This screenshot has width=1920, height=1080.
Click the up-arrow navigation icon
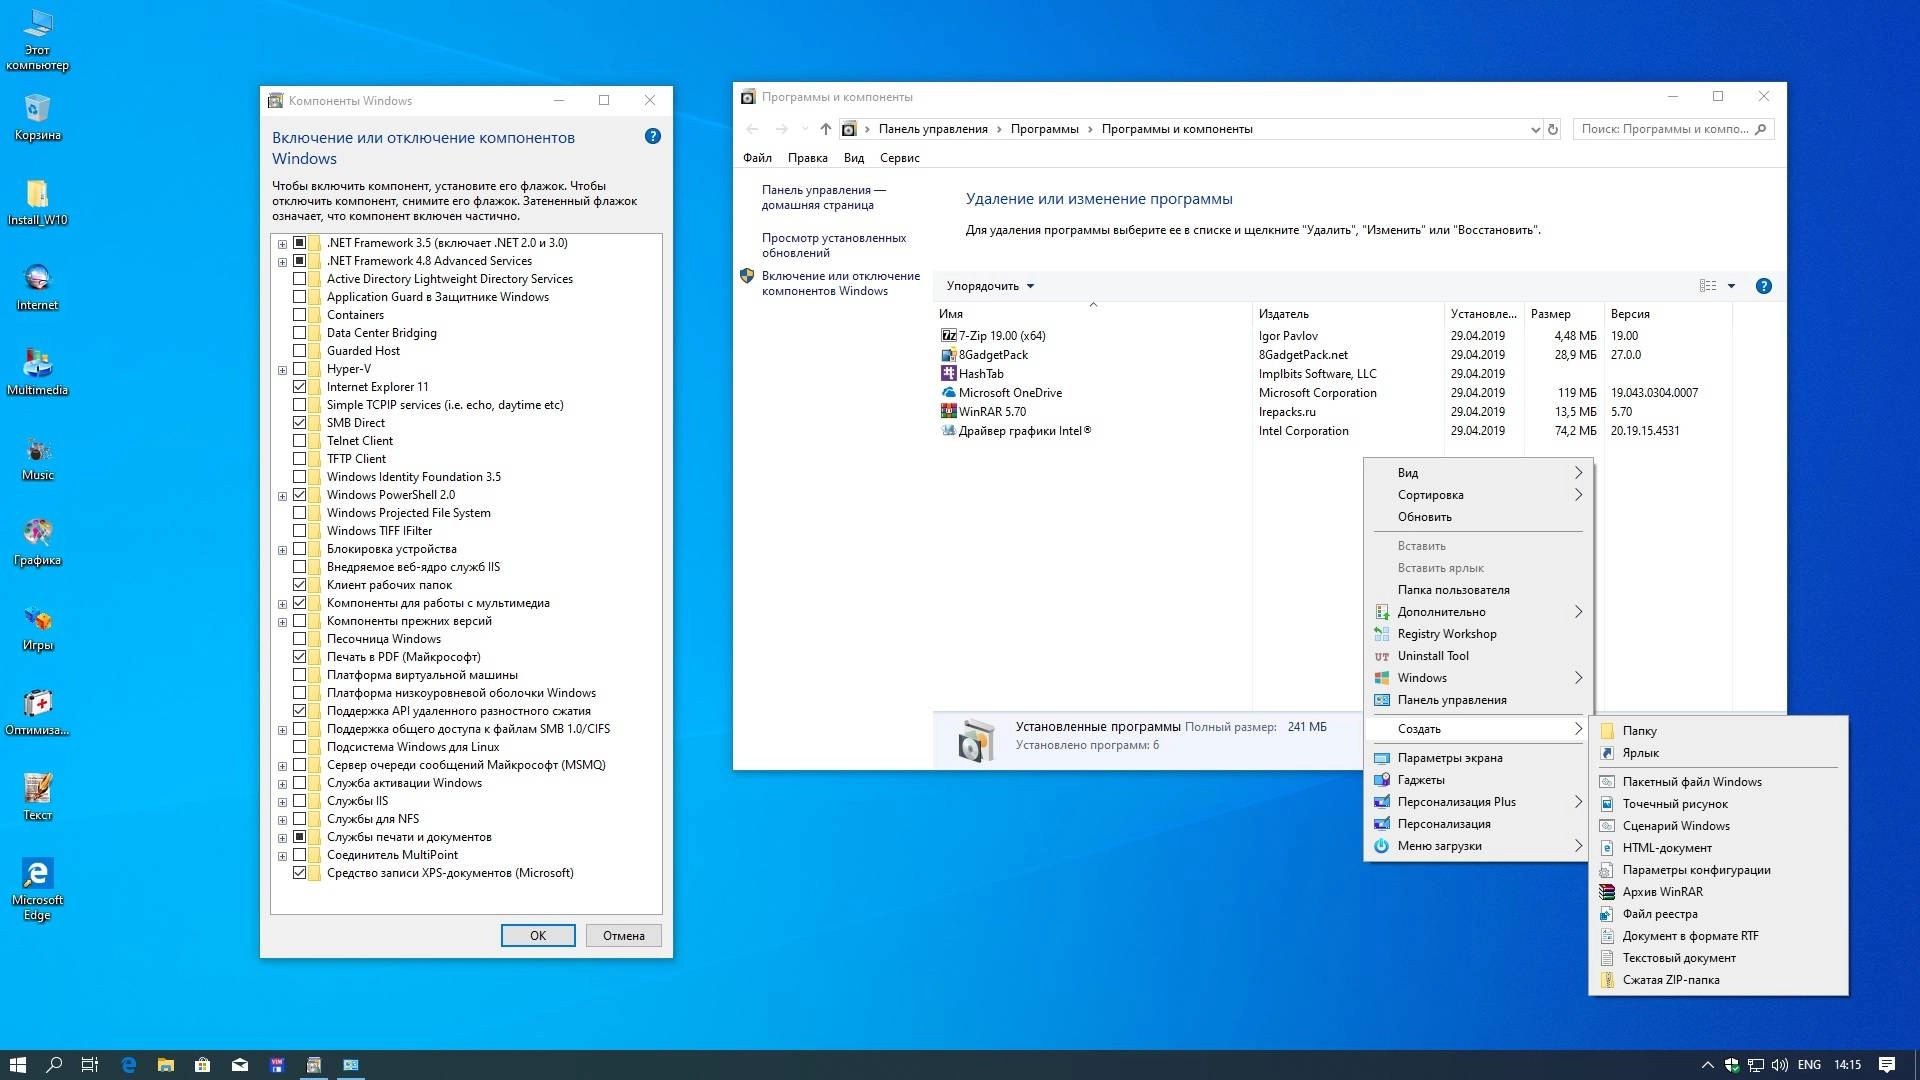(825, 129)
